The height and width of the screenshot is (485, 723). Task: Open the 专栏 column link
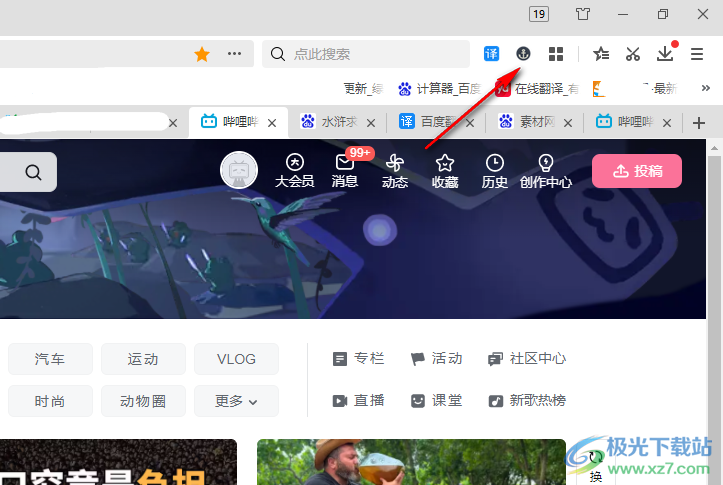358,358
